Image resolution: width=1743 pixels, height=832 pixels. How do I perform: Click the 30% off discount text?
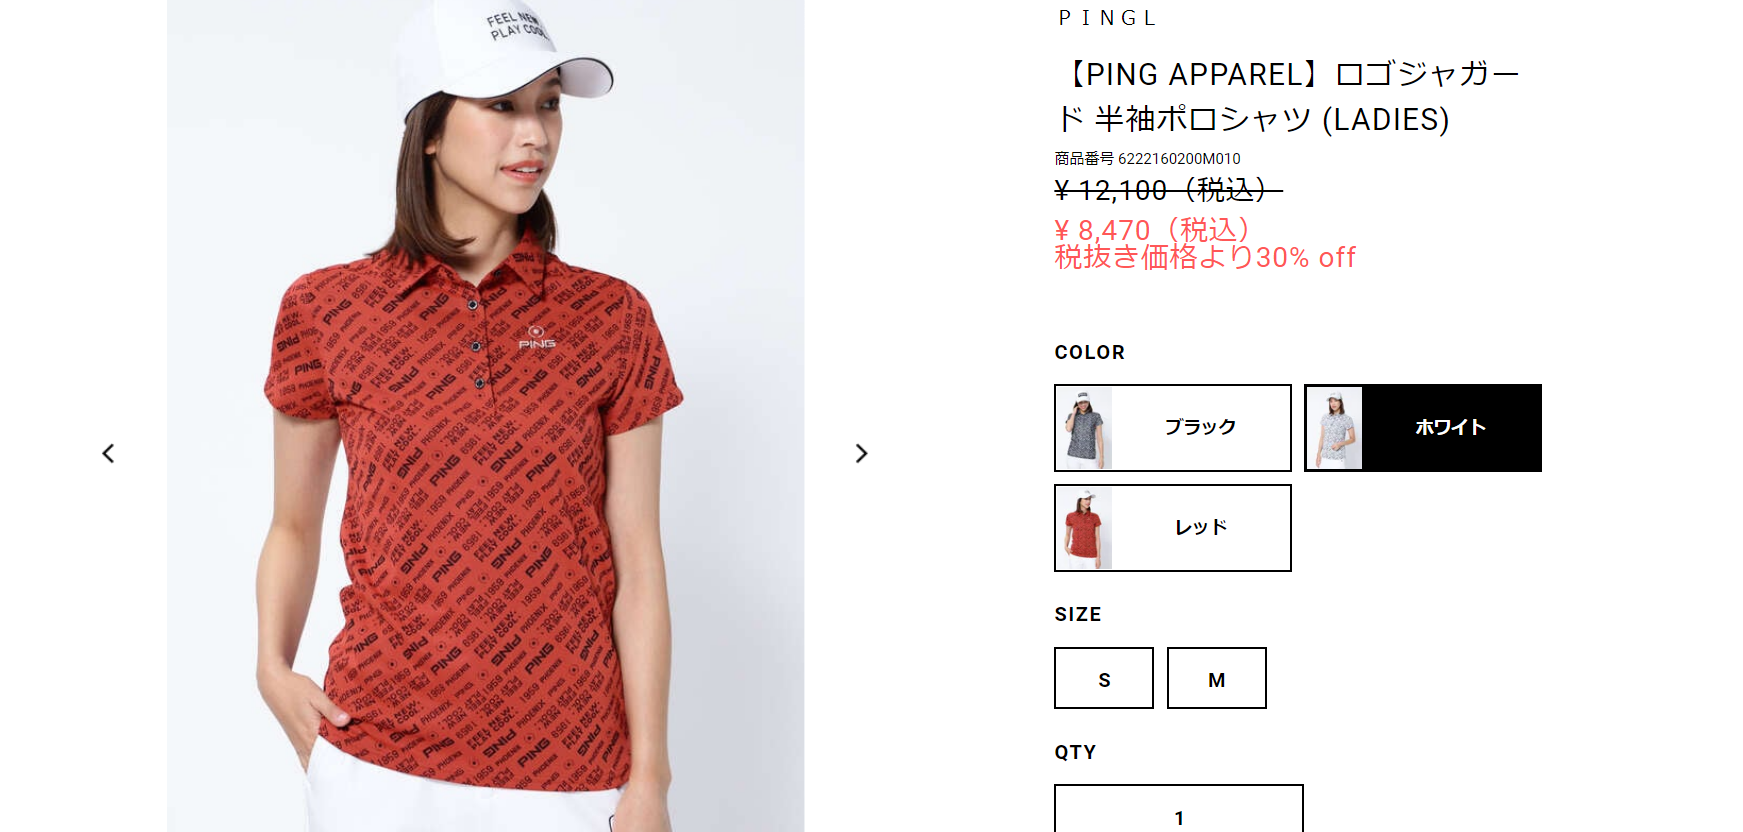(x=1306, y=258)
